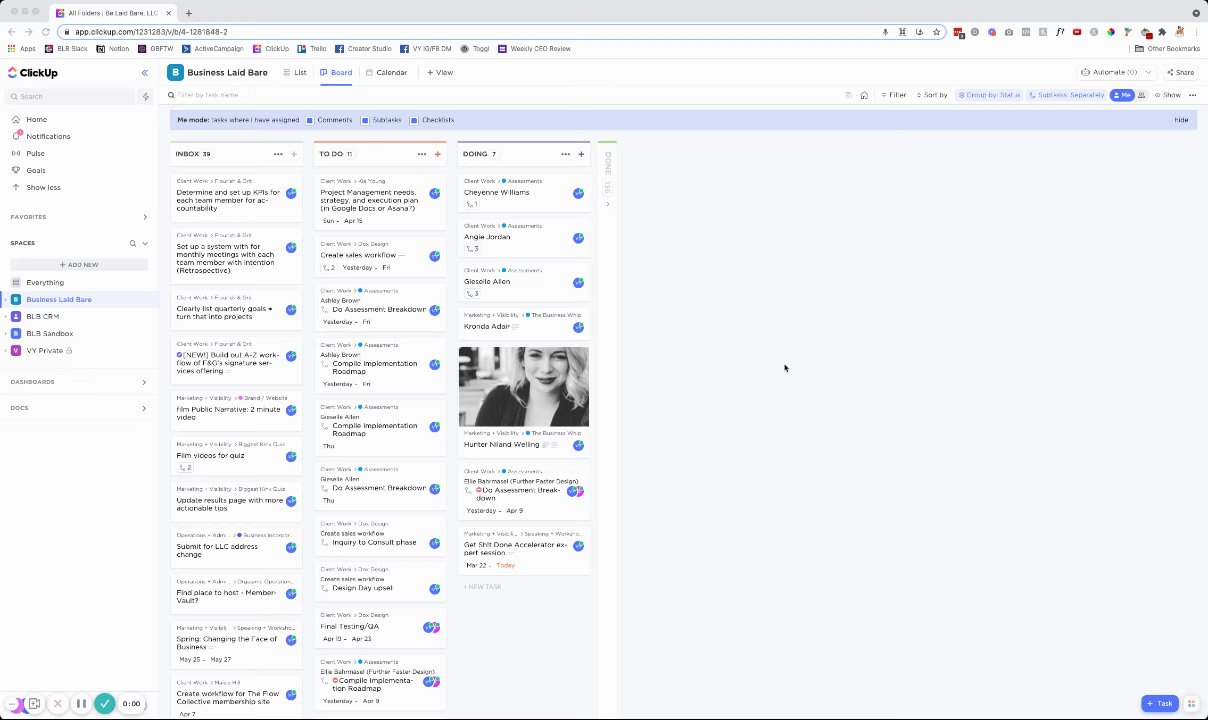
Task: Click the Share button
Action: [1180, 72]
